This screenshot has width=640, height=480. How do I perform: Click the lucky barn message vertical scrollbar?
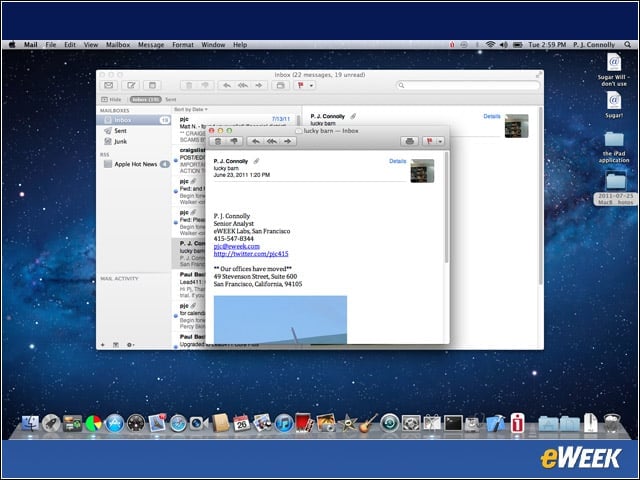447,207
